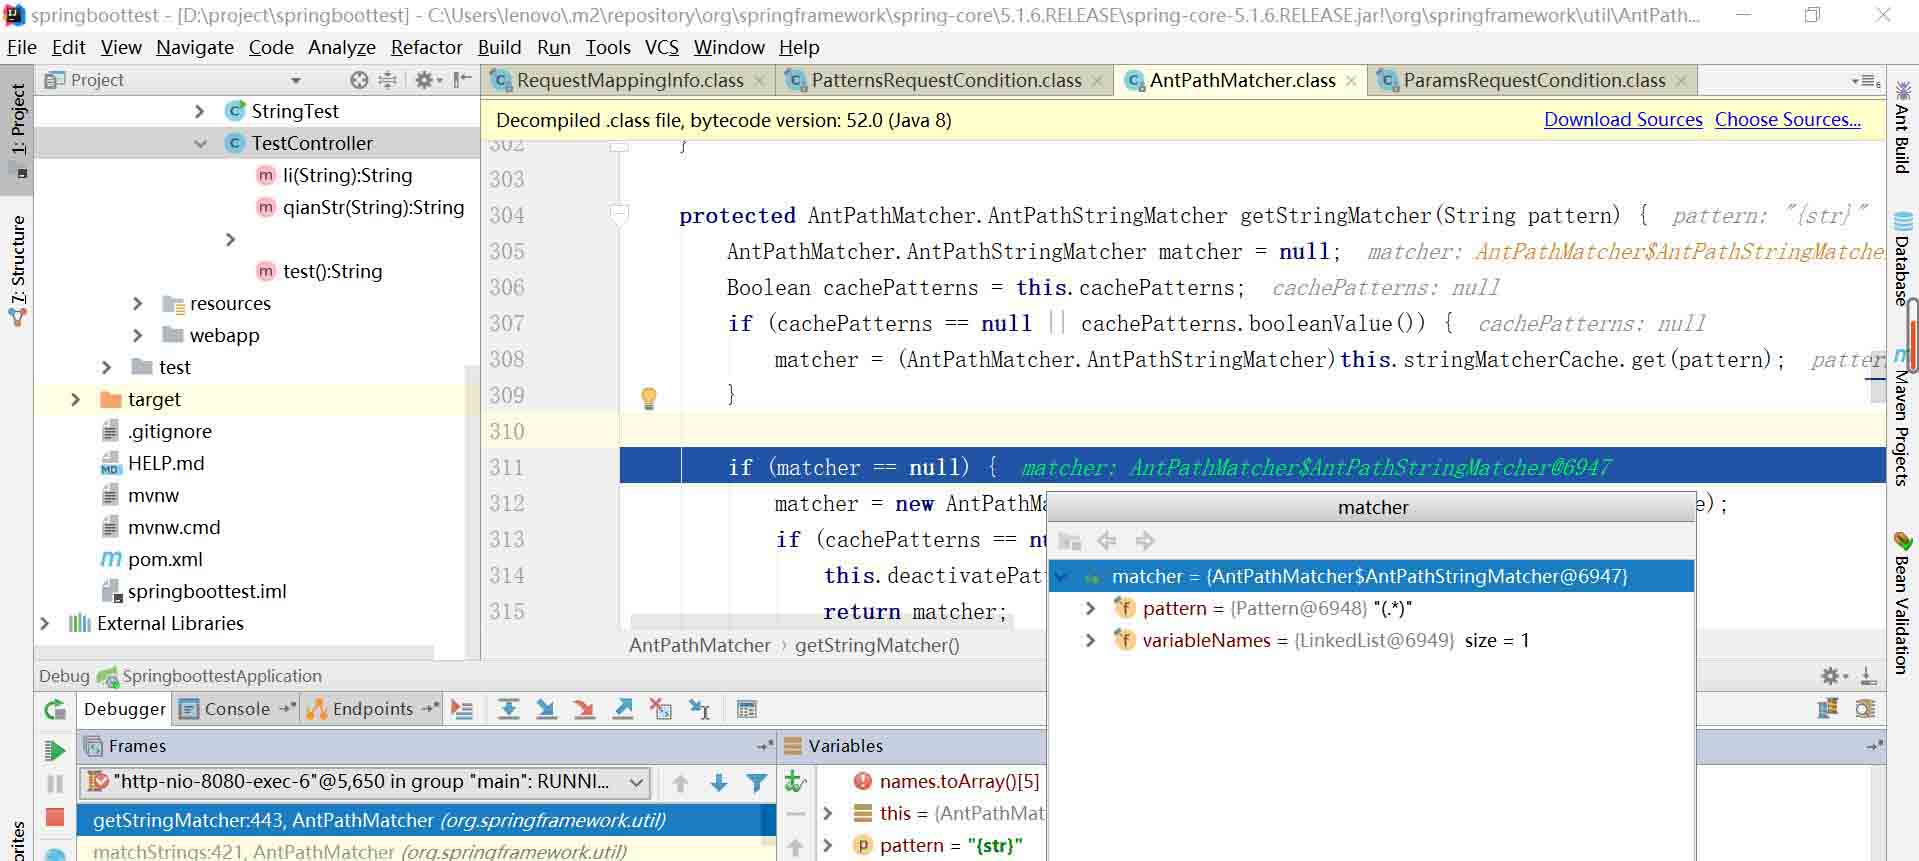1919x861 pixels.
Task: Click the red Force Step Into icon
Action: coord(584,709)
